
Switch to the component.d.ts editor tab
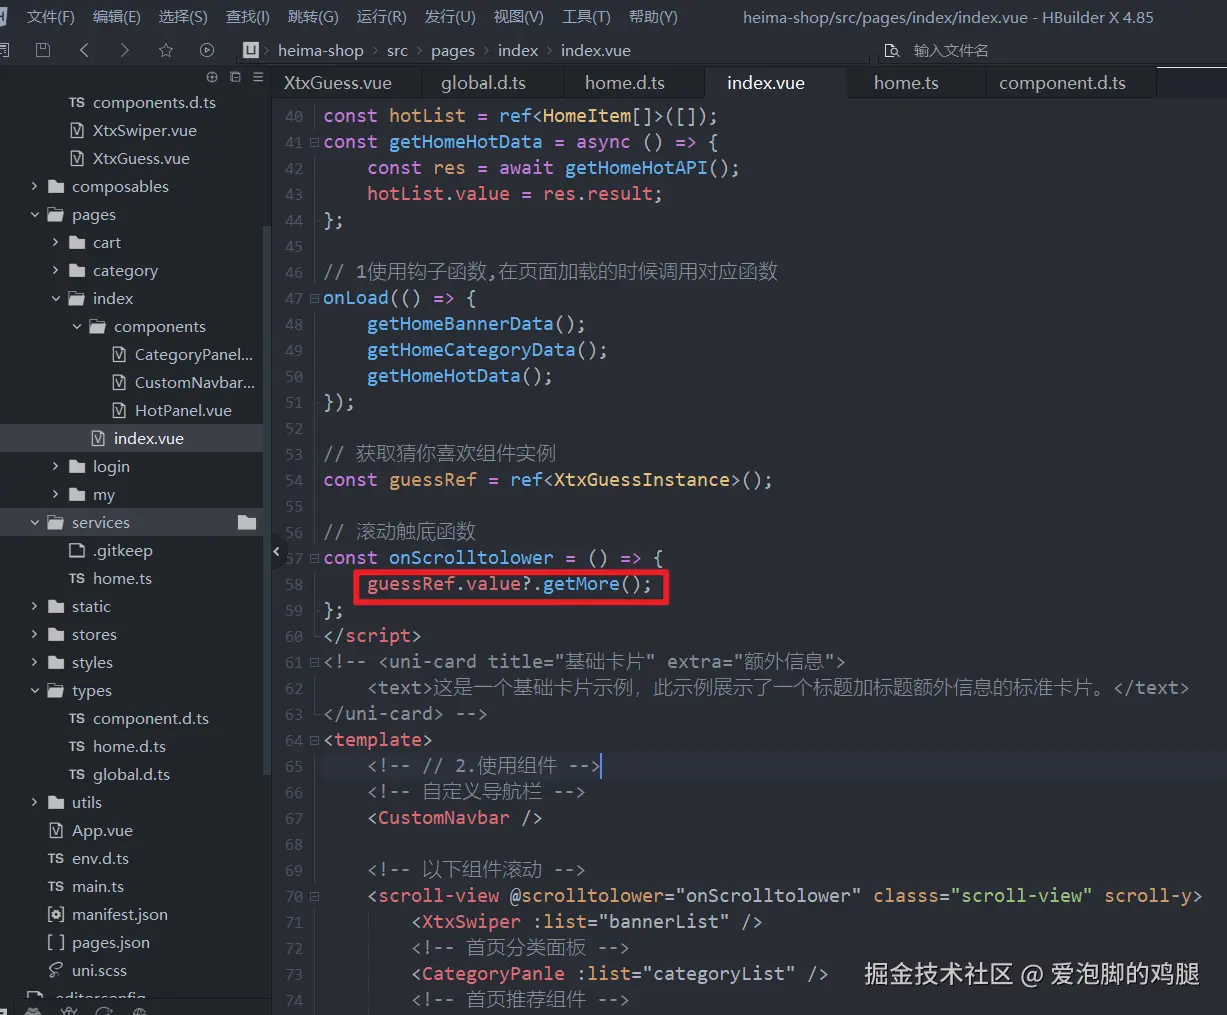pyautogui.click(x=1062, y=83)
